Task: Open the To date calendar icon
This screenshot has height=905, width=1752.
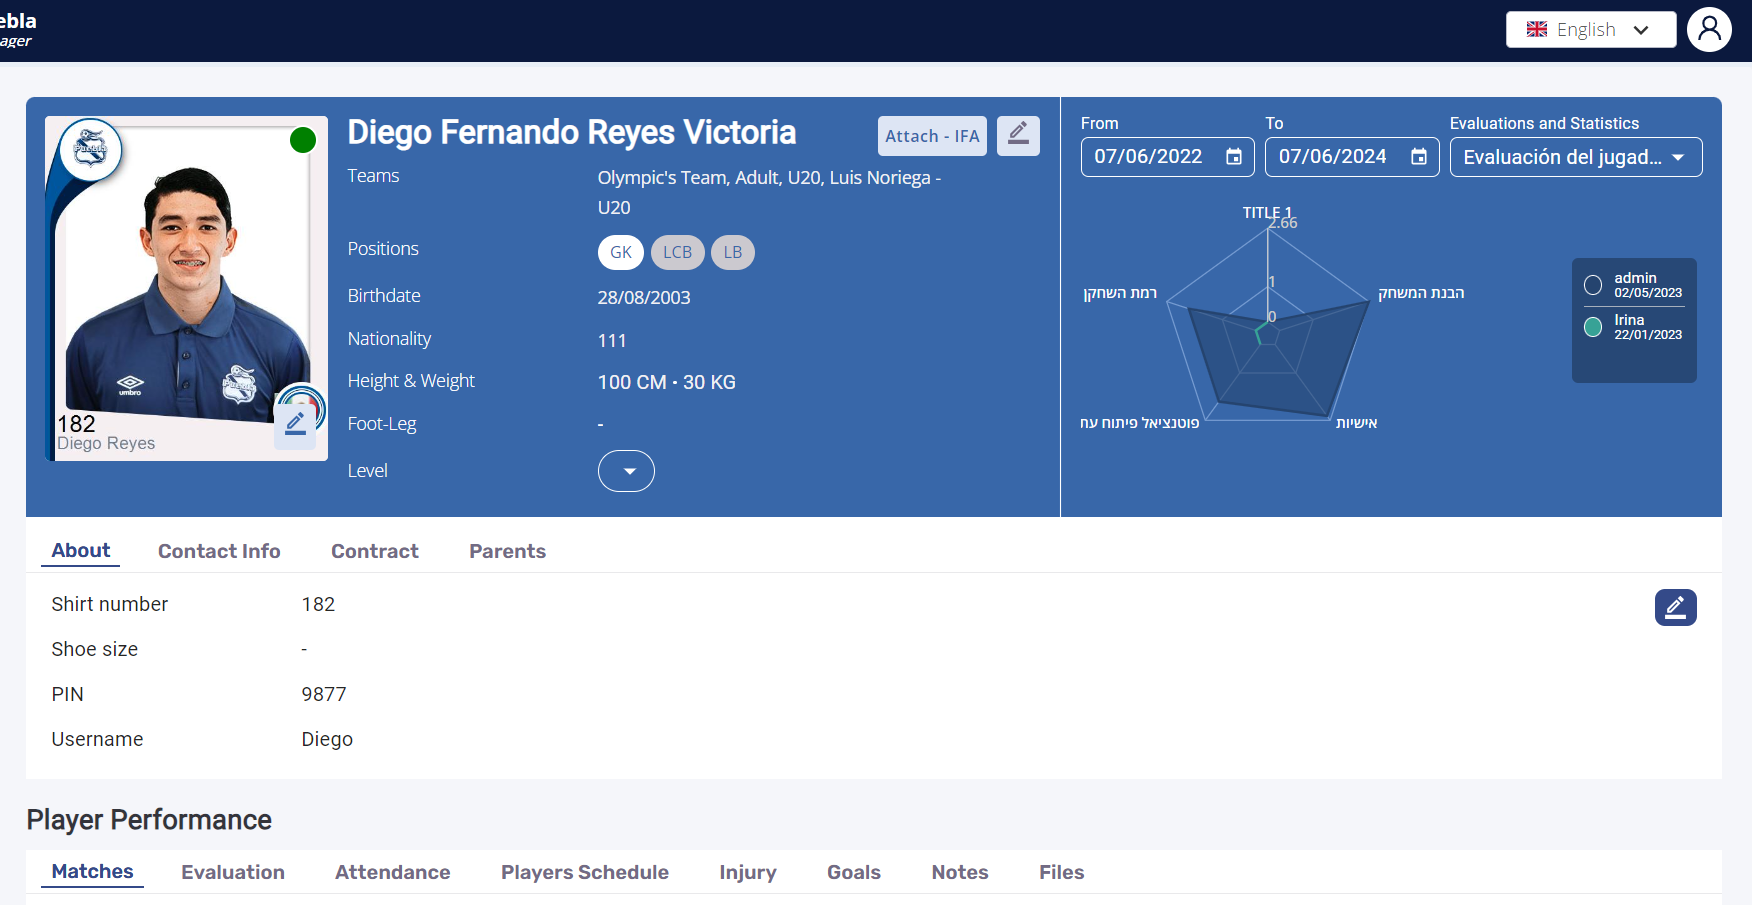Action: click(1418, 157)
